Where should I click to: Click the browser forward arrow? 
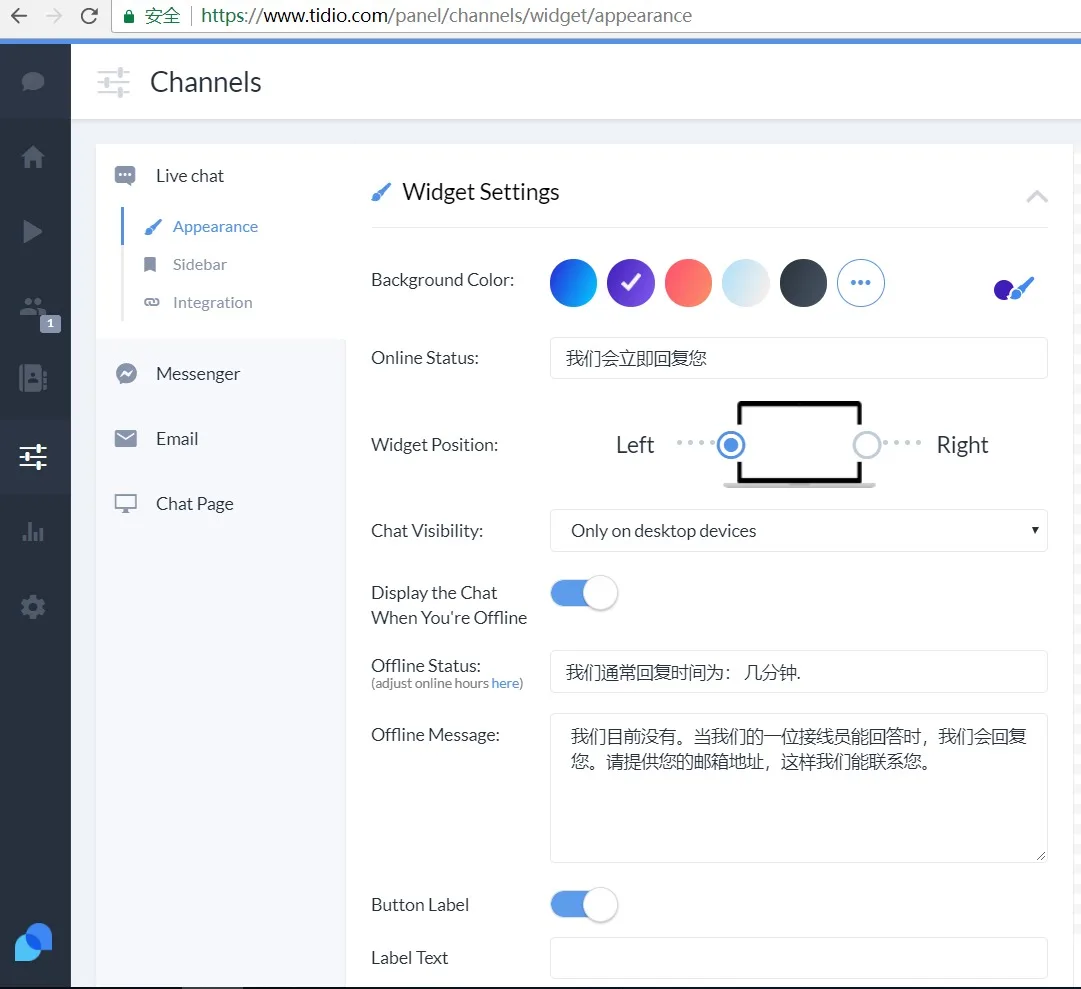point(54,15)
